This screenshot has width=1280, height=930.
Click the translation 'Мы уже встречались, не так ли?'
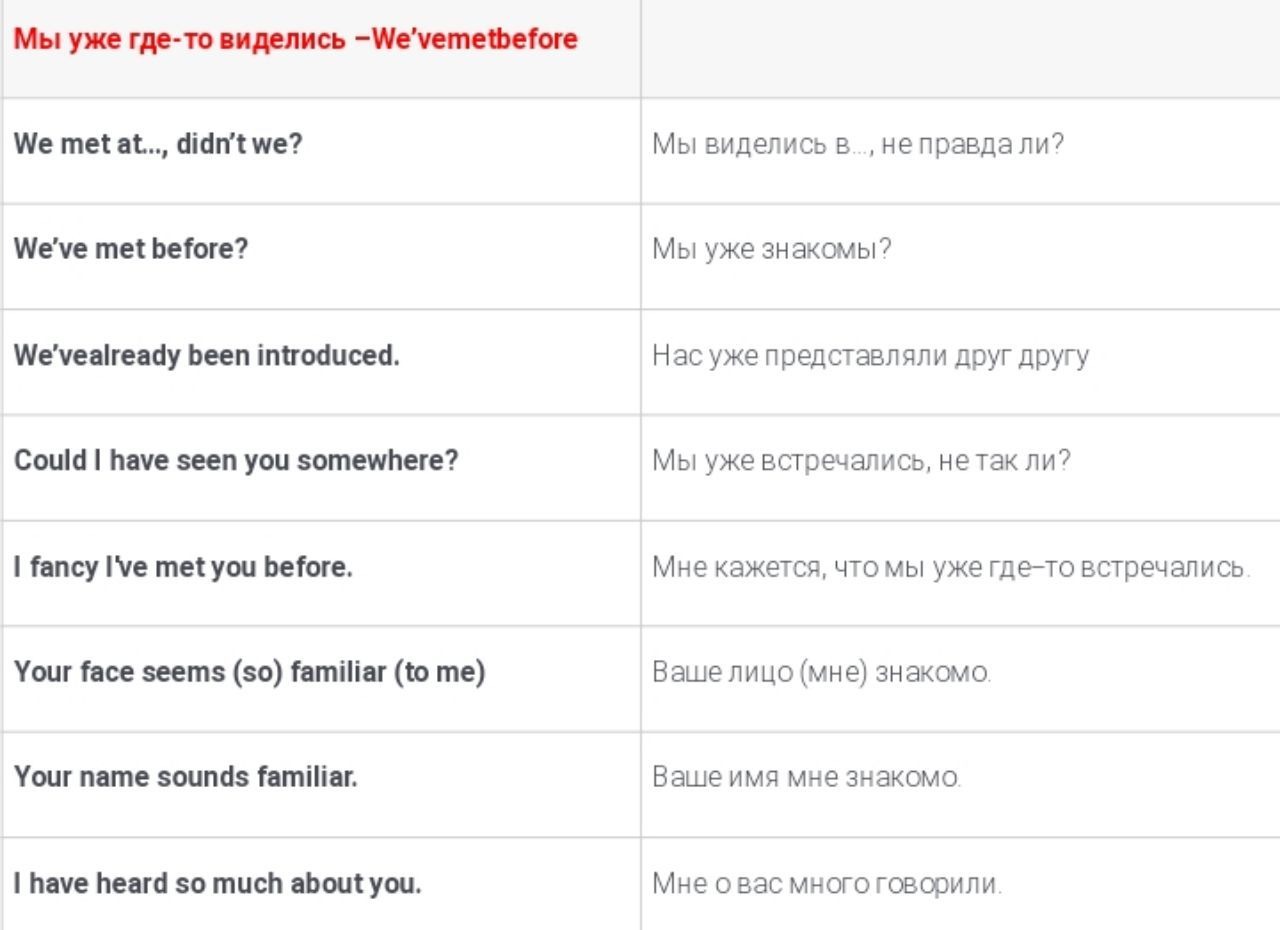861,463
